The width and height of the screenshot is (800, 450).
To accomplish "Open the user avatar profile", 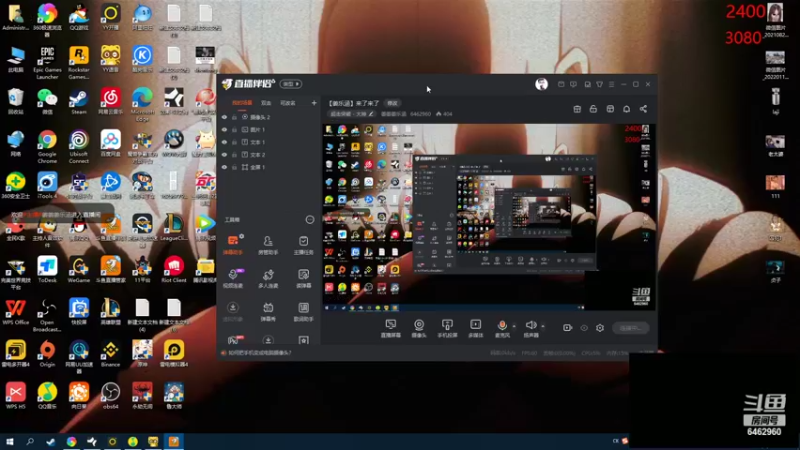I will pyautogui.click(x=541, y=84).
